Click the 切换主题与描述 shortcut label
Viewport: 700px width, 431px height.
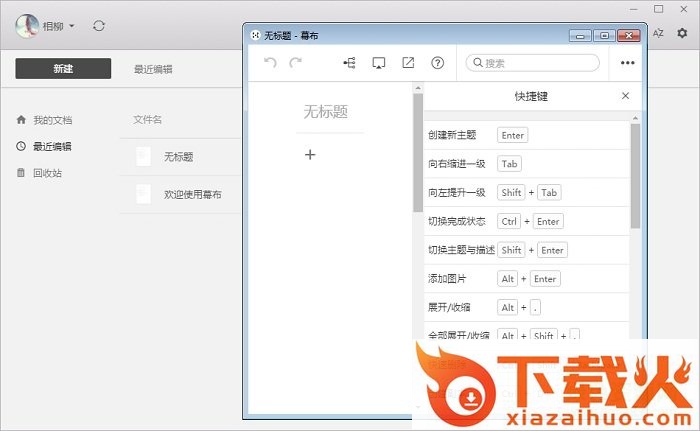(x=461, y=250)
